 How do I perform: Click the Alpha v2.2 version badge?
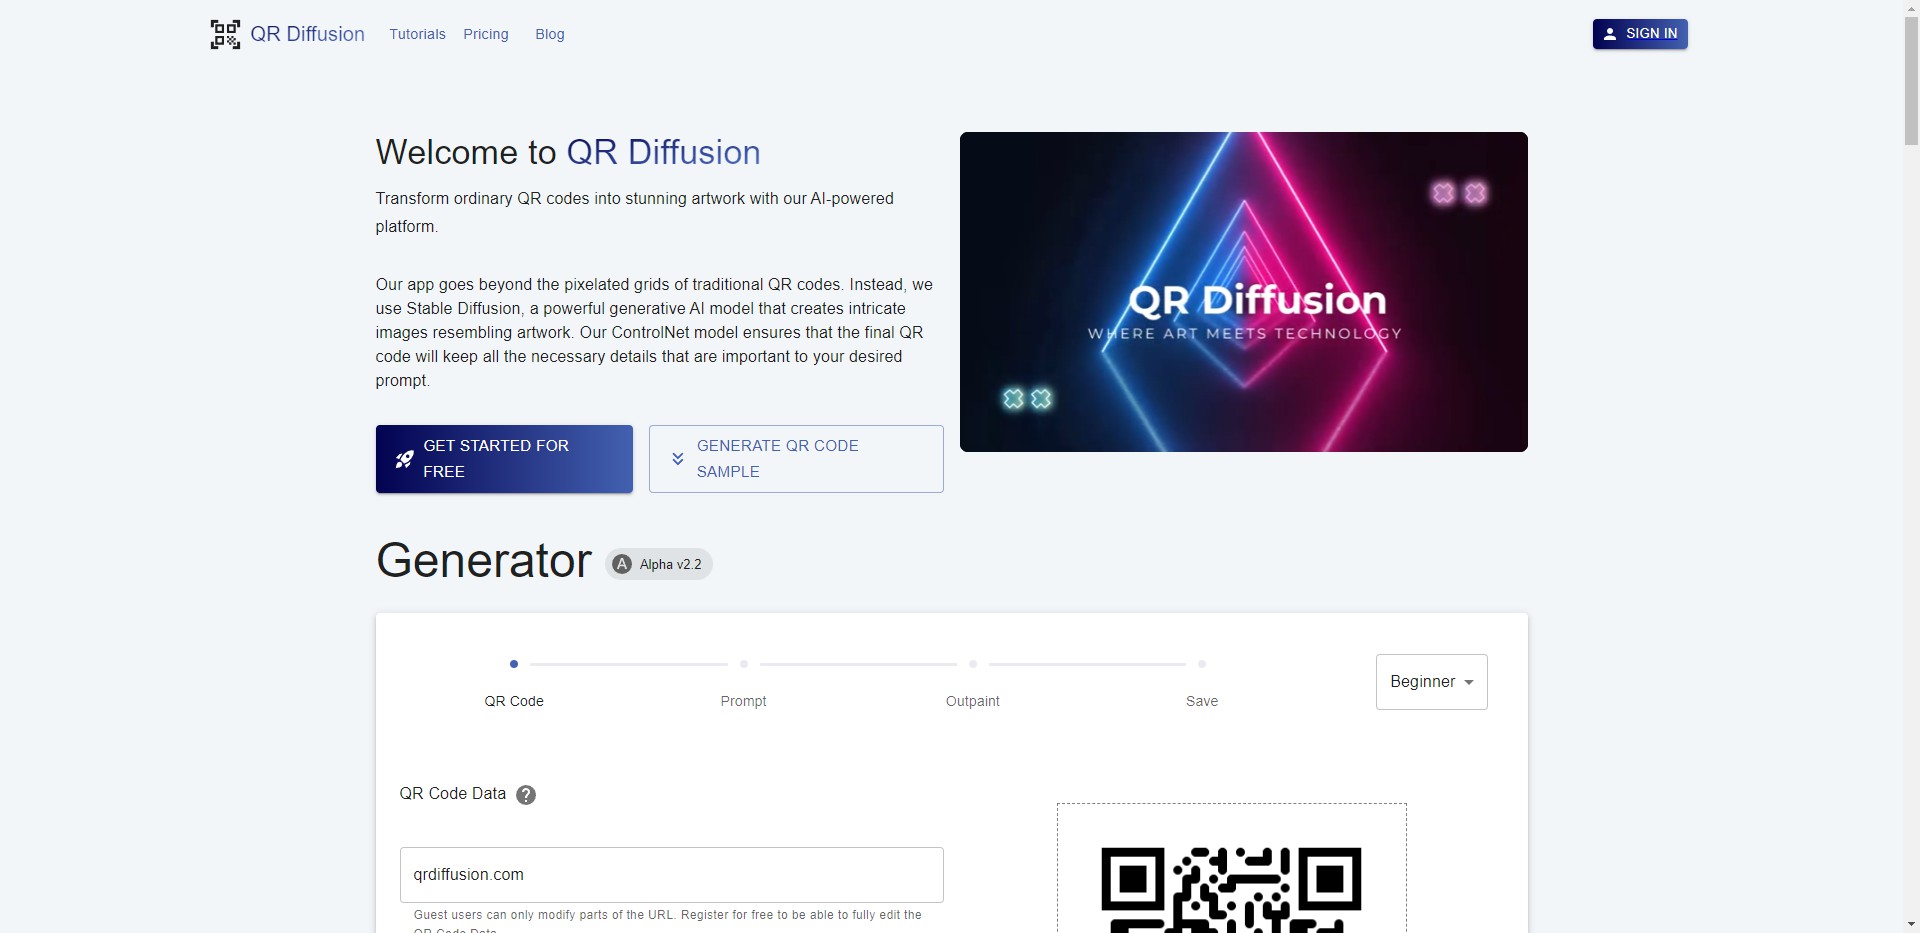[657, 563]
